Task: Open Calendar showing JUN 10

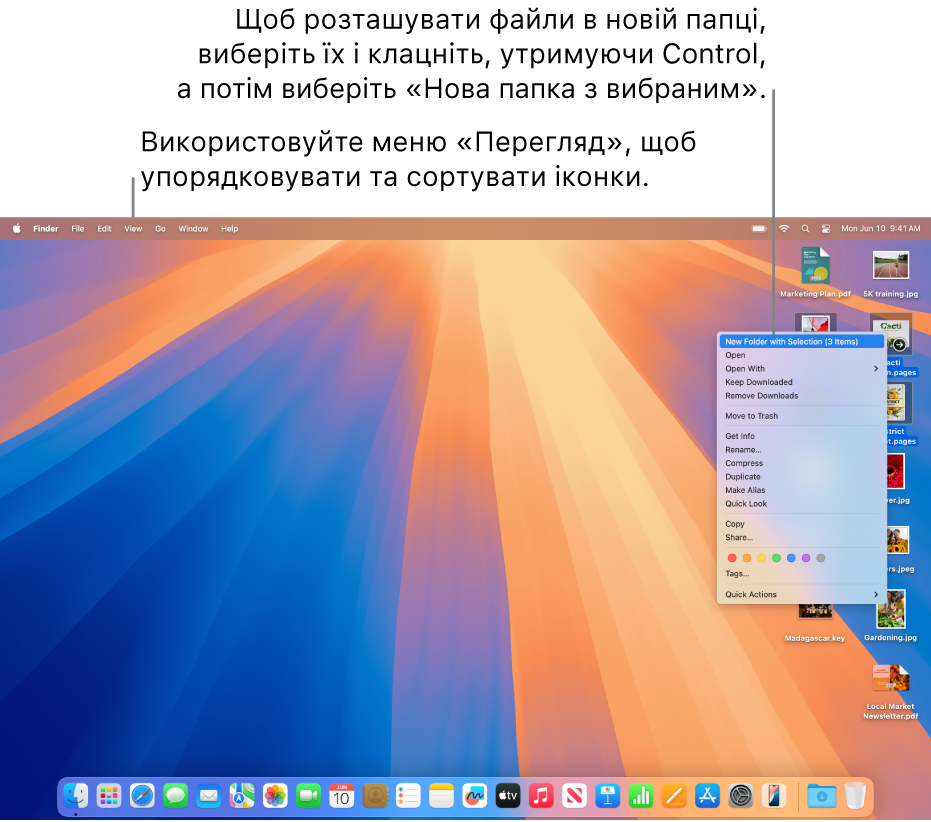Action: [342, 796]
